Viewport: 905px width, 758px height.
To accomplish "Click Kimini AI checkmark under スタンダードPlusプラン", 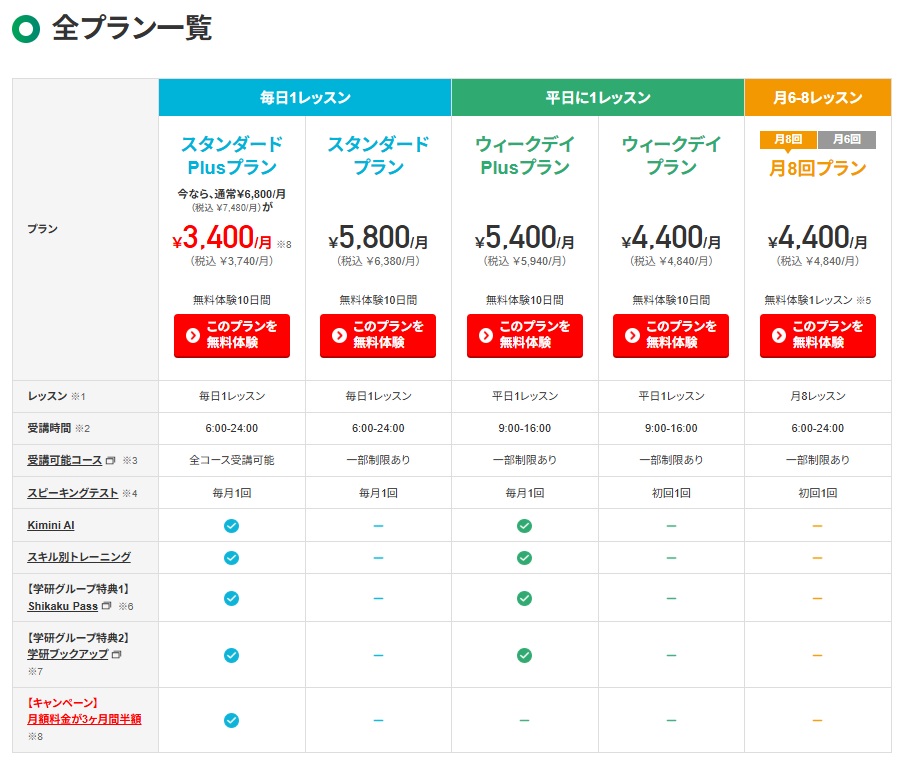I will tap(231, 526).
